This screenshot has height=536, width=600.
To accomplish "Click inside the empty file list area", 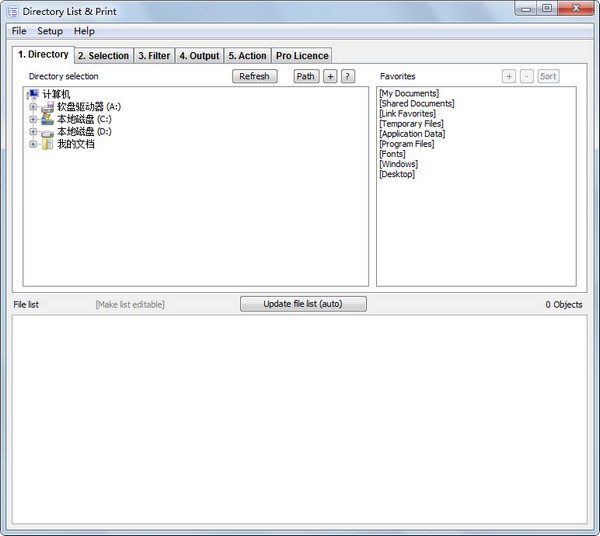I will tap(300, 419).
